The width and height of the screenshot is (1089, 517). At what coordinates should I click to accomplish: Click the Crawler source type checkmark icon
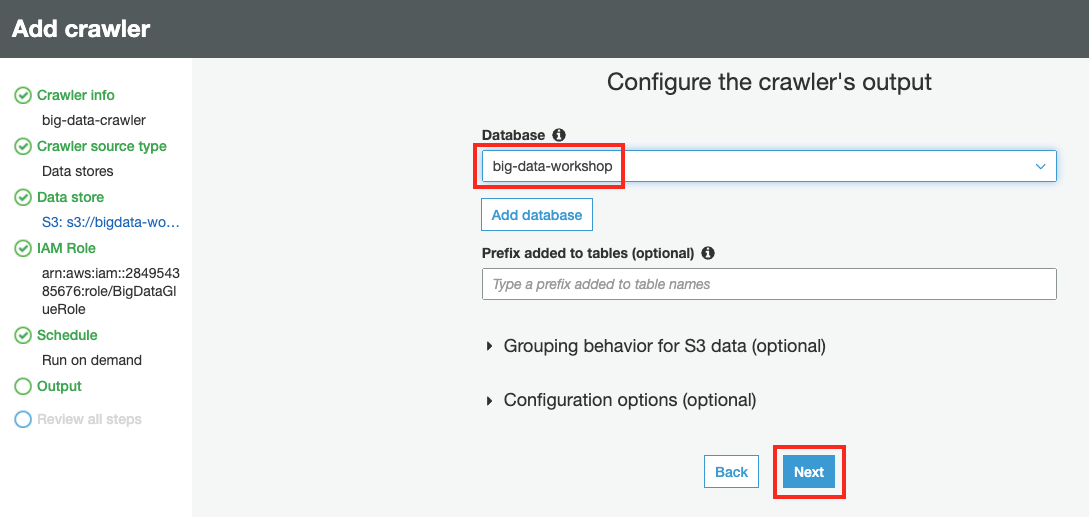pyautogui.click(x=23, y=147)
